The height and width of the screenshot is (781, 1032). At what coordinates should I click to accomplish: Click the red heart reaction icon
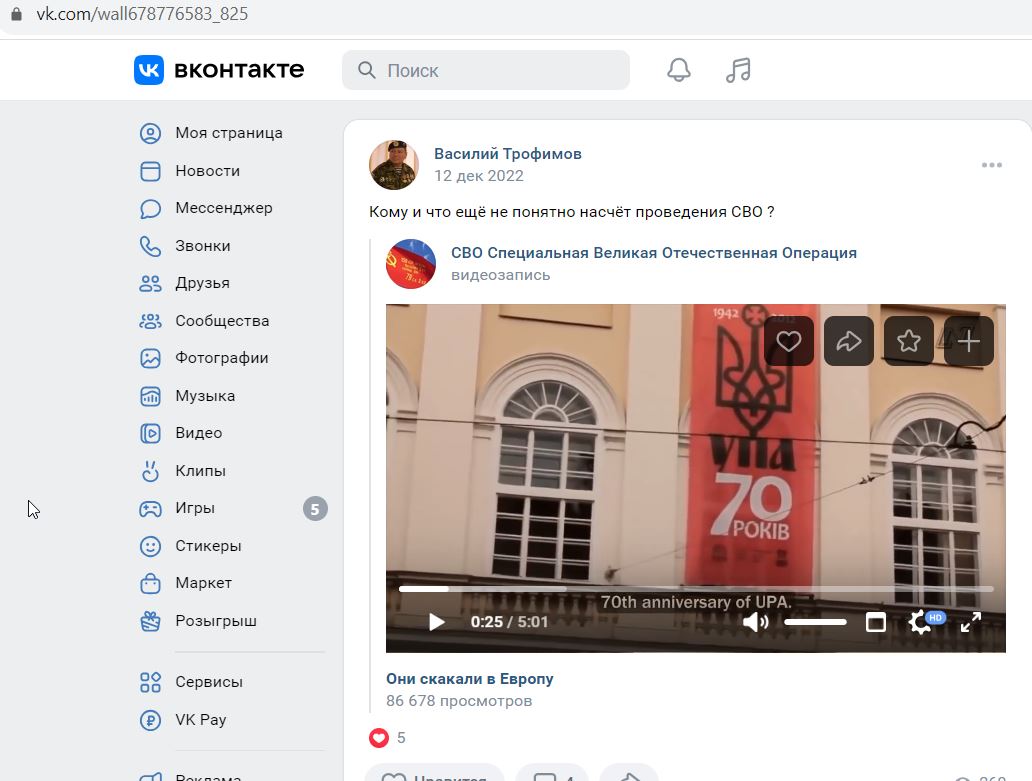point(378,738)
